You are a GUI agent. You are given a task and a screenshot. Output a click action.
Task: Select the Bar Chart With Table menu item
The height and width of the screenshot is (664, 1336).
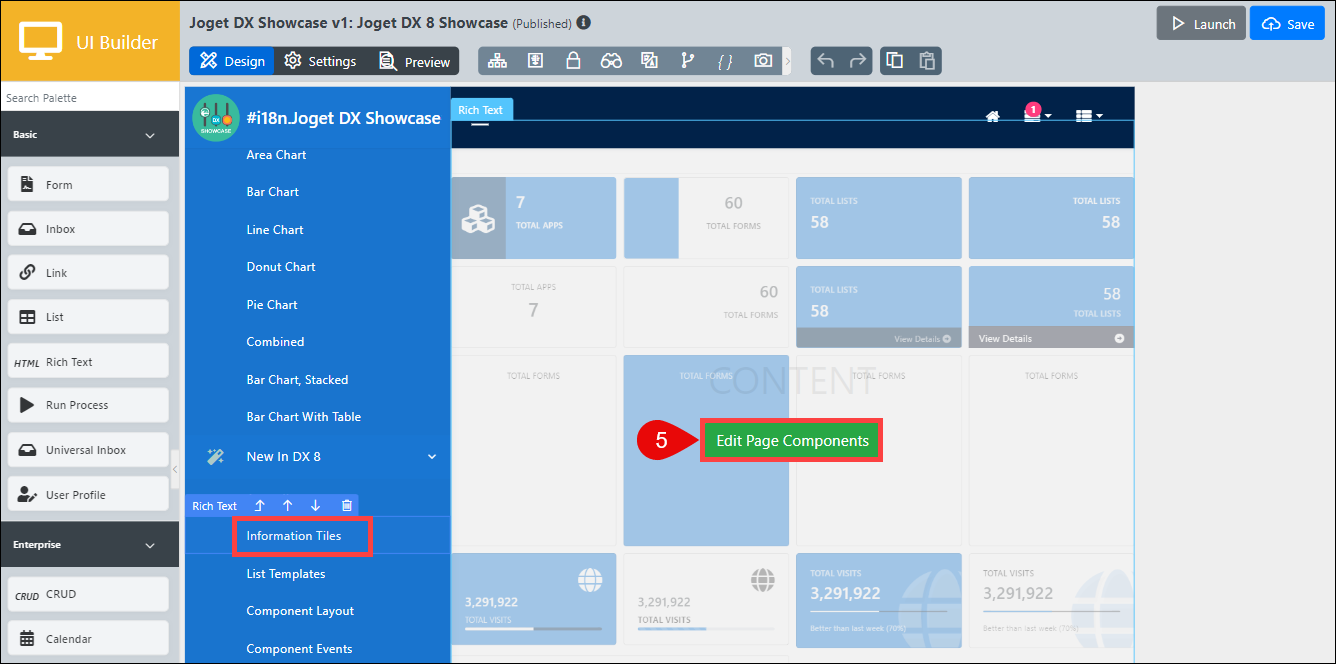(304, 417)
